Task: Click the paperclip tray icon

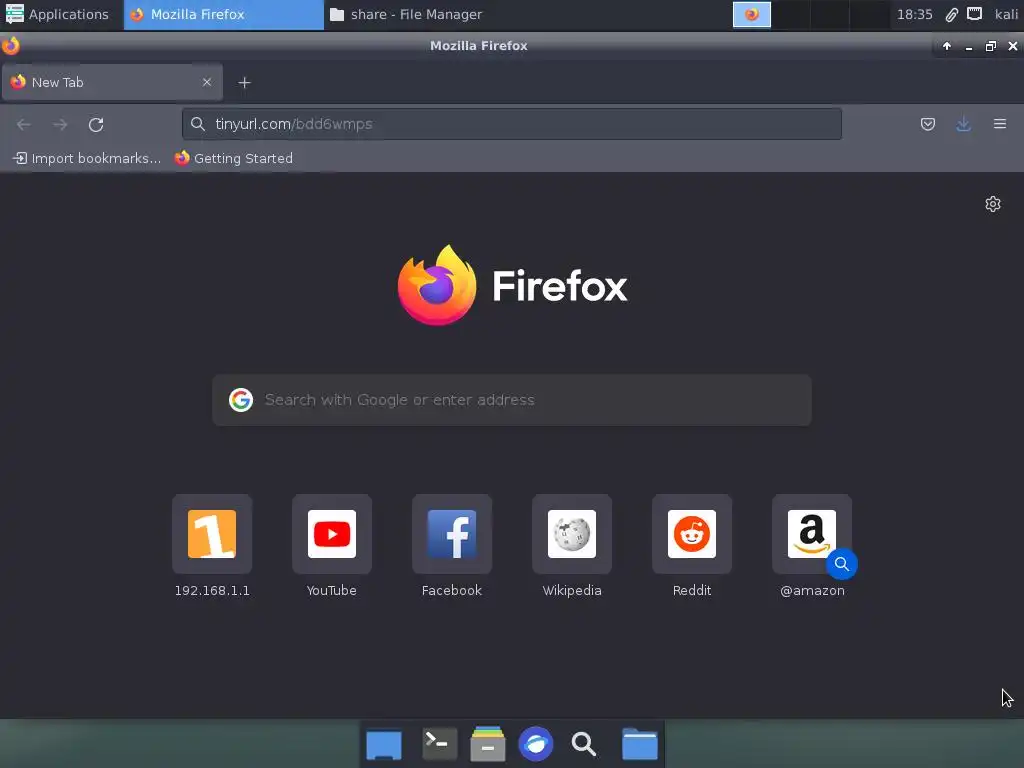Action: pyautogui.click(x=952, y=14)
